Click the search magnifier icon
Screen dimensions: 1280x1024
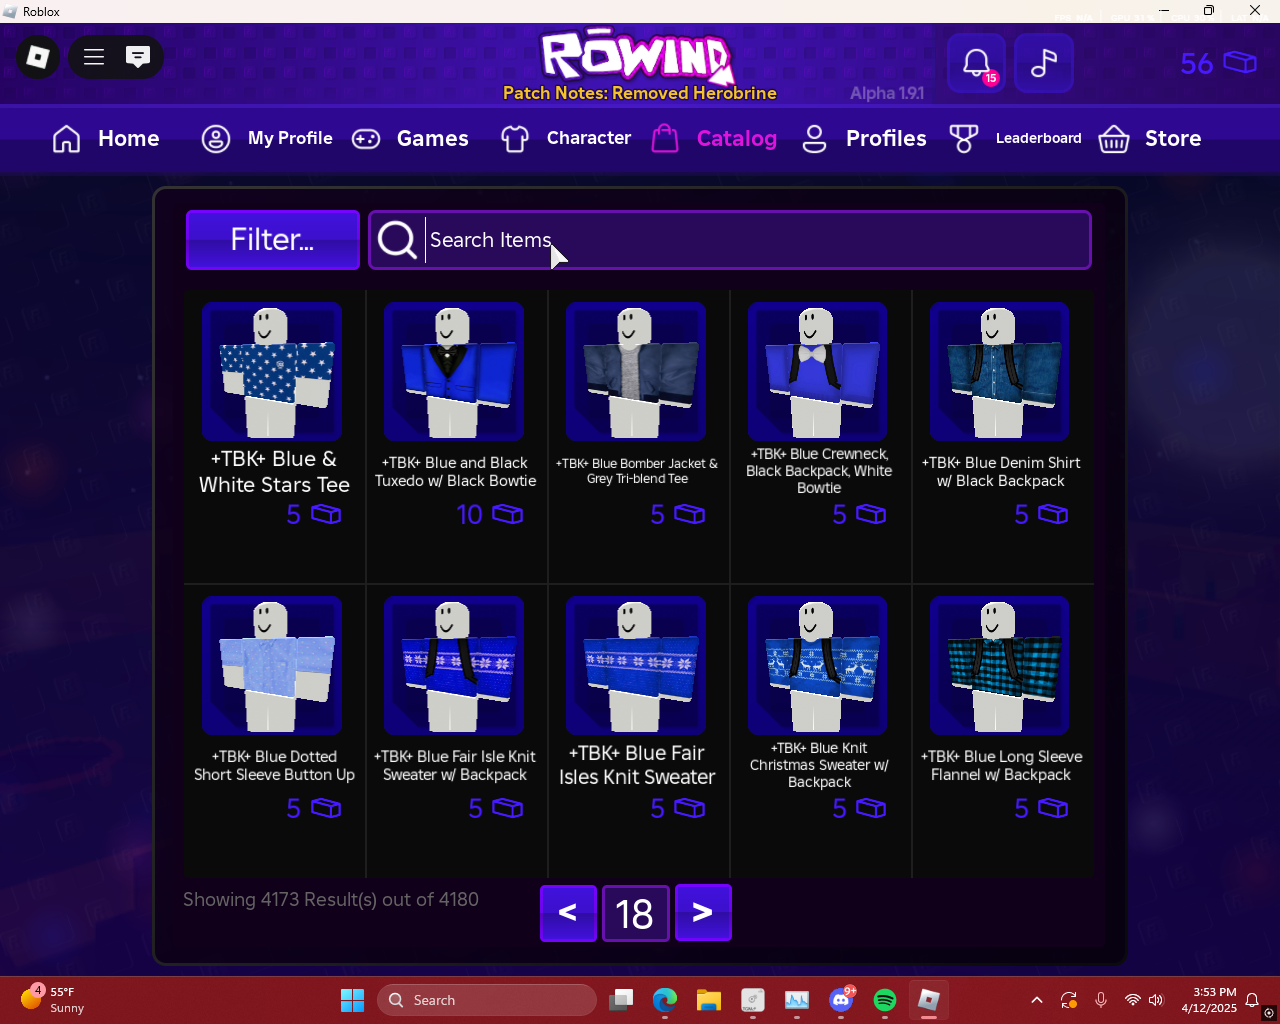click(397, 240)
